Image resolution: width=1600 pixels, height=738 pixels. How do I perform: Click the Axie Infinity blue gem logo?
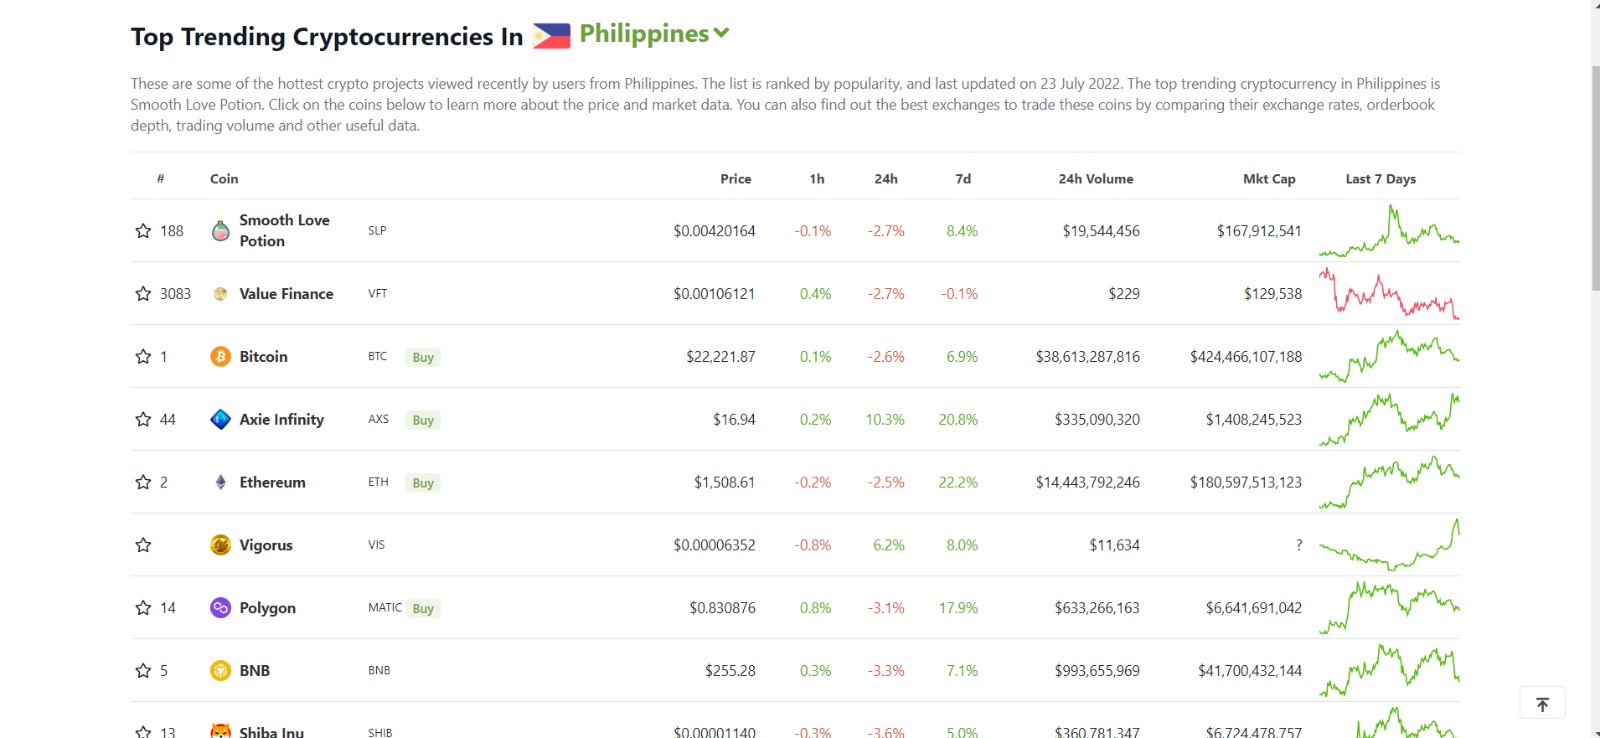tap(221, 420)
